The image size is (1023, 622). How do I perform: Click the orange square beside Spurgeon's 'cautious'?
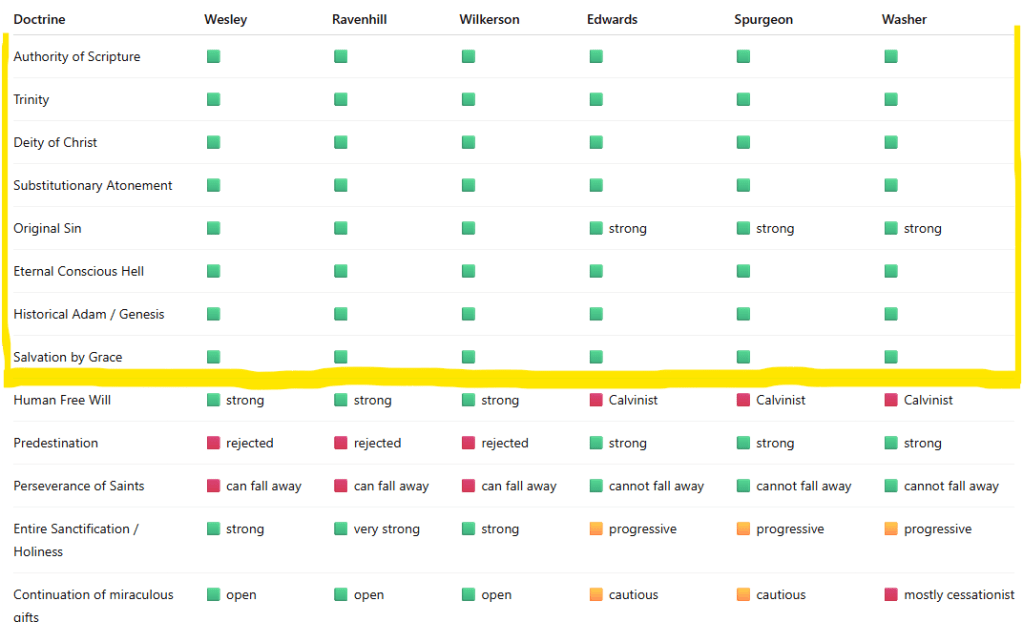743,594
